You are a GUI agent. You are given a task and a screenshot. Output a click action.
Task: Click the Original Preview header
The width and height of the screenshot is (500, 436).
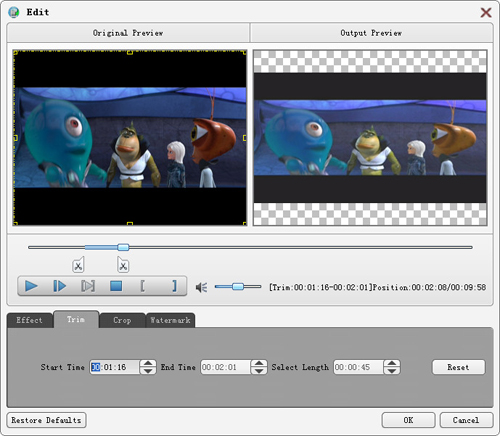click(128, 33)
